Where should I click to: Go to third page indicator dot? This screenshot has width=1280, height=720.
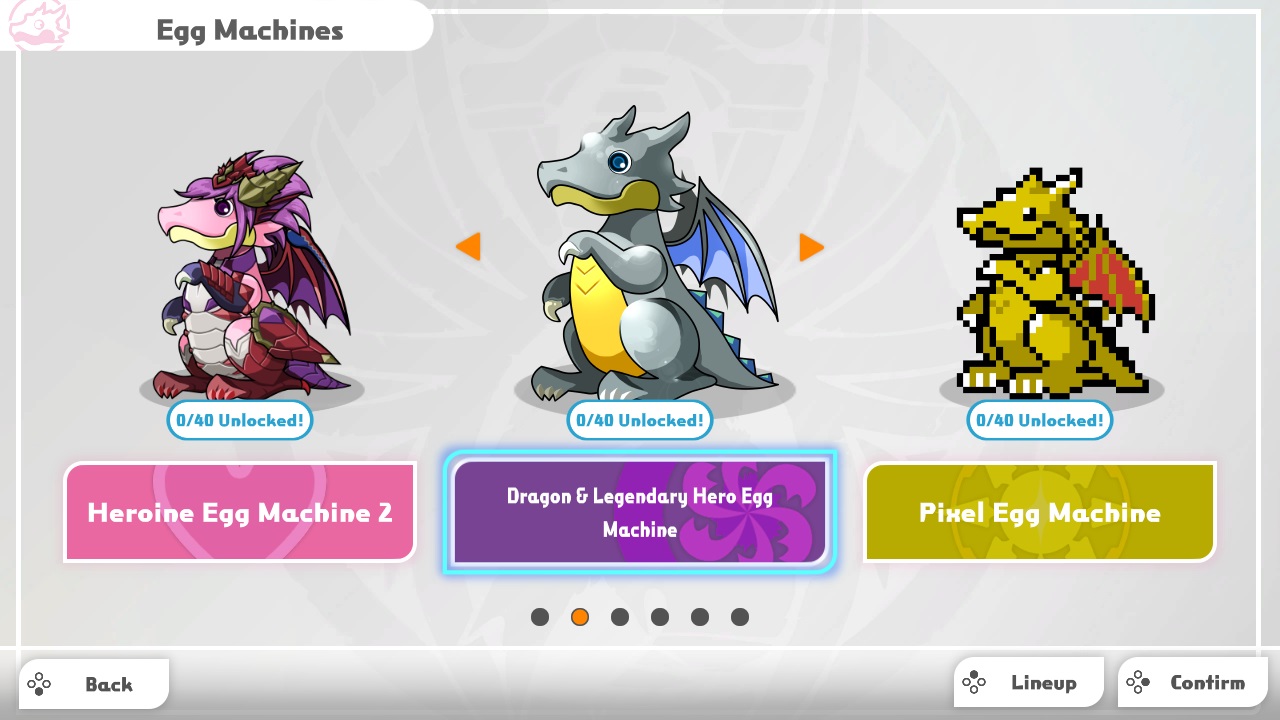coord(620,617)
